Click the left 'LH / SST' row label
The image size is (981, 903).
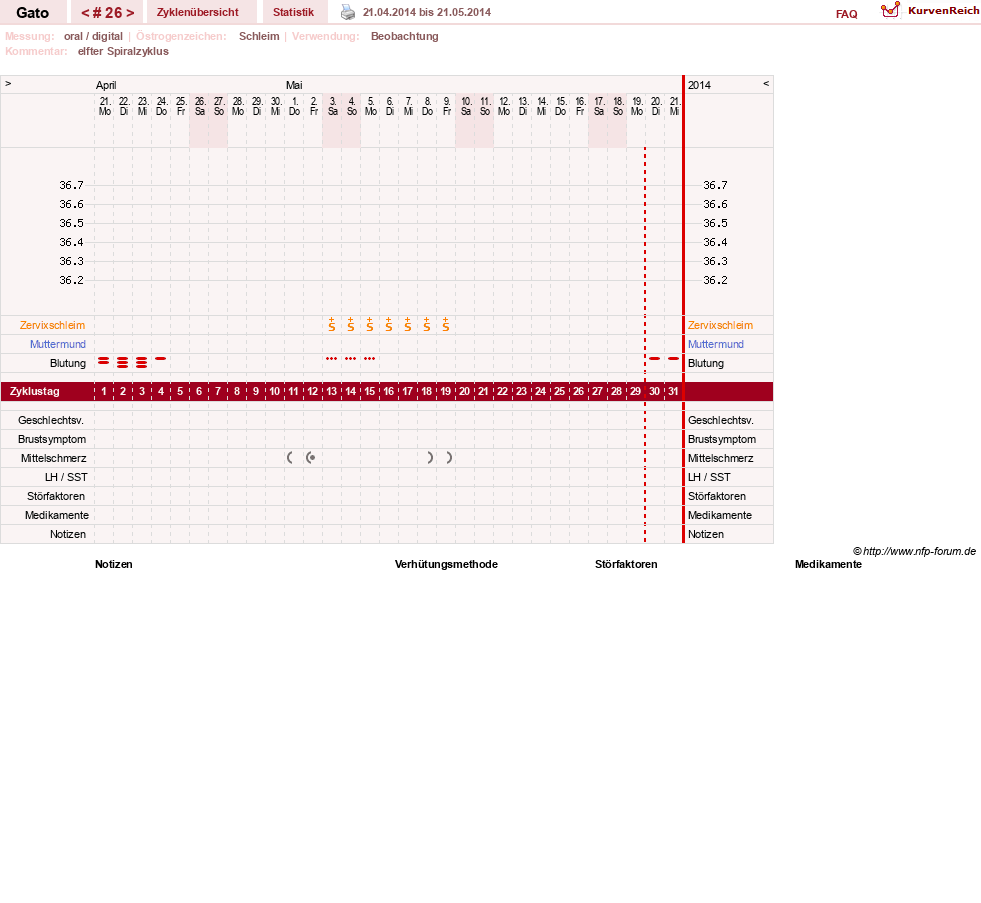click(x=66, y=477)
